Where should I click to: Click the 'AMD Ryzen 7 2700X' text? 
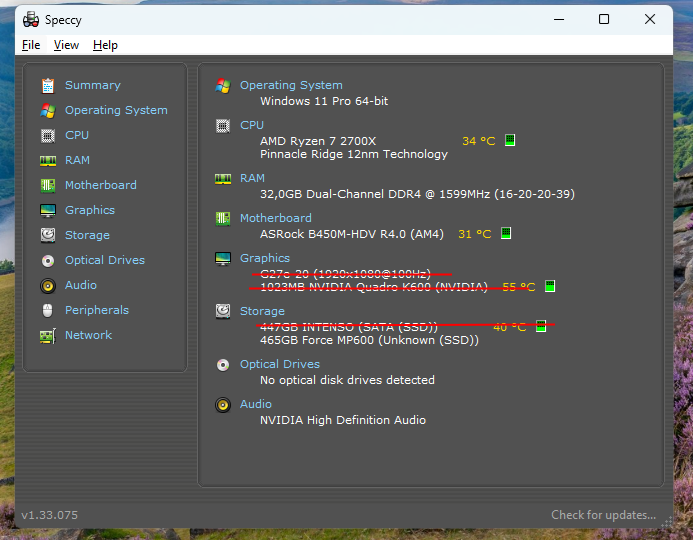[318, 141]
